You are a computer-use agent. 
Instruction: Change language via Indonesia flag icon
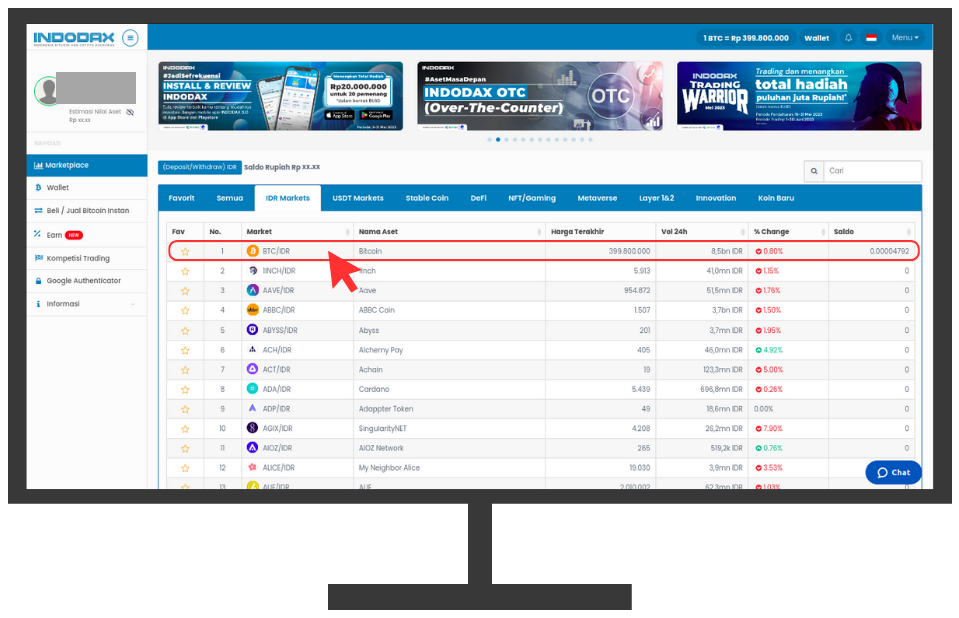point(872,38)
